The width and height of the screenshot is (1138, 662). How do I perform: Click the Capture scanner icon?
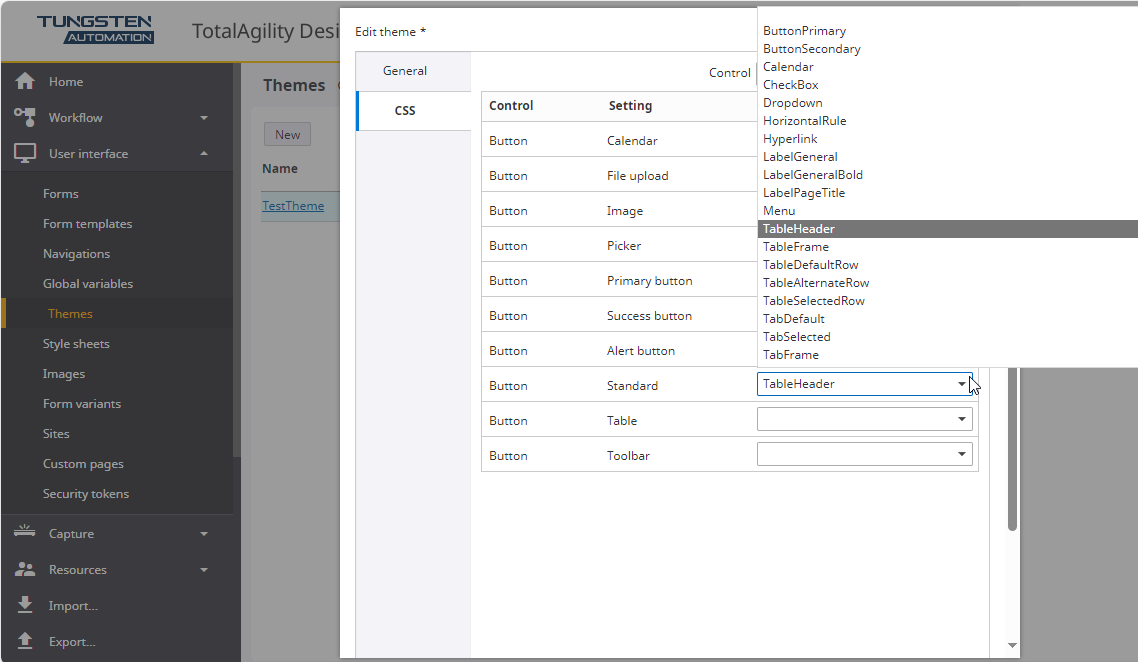(25, 532)
